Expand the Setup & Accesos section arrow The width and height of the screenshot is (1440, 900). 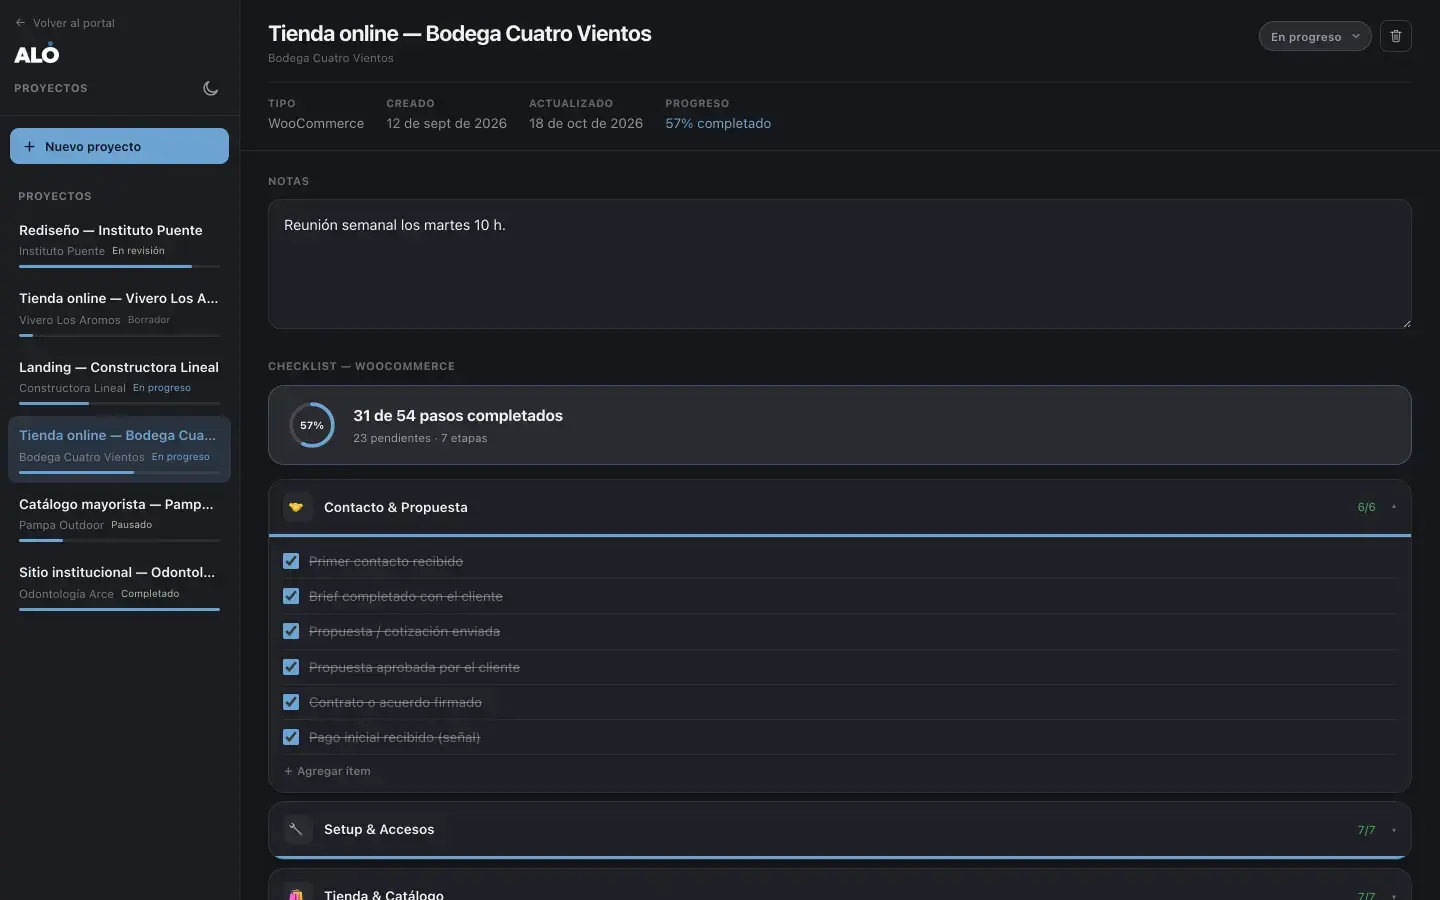(x=1394, y=830)
